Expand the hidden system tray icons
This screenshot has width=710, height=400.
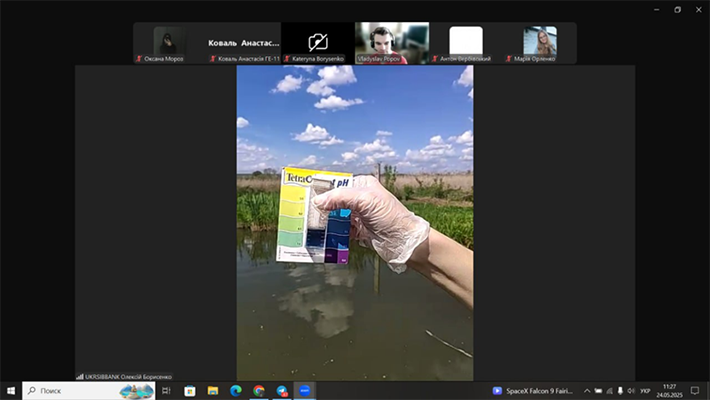(x=587, y=390)
